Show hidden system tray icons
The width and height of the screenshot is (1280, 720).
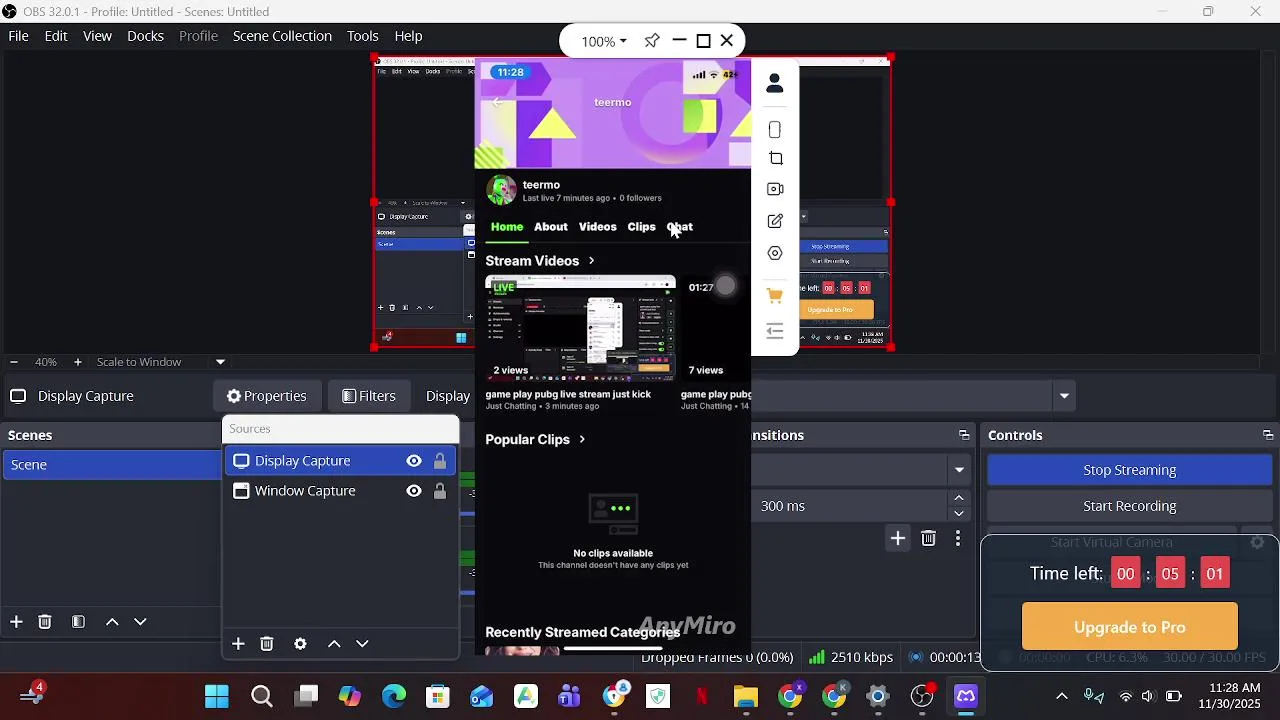pyautogui.click(x=1062, y=696)
